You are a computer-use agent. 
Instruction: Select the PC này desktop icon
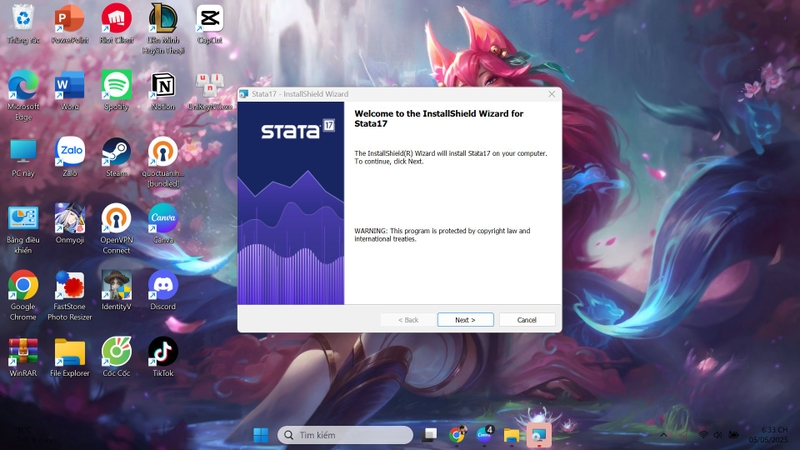(23, 157)
